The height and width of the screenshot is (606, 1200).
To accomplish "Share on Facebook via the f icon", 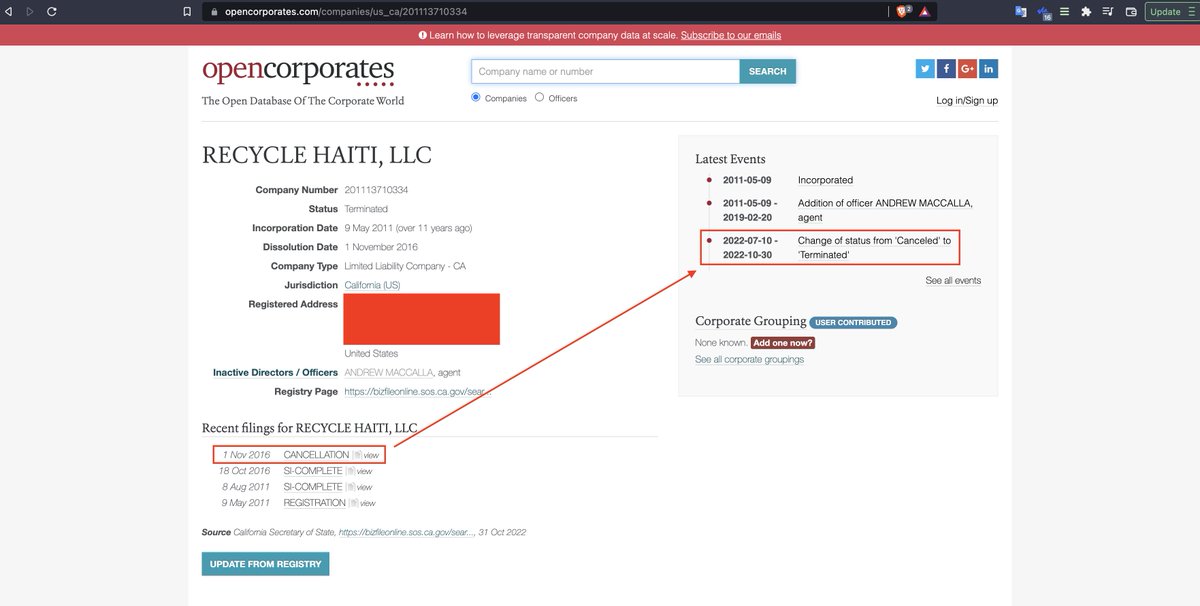I will click(946, 68).
